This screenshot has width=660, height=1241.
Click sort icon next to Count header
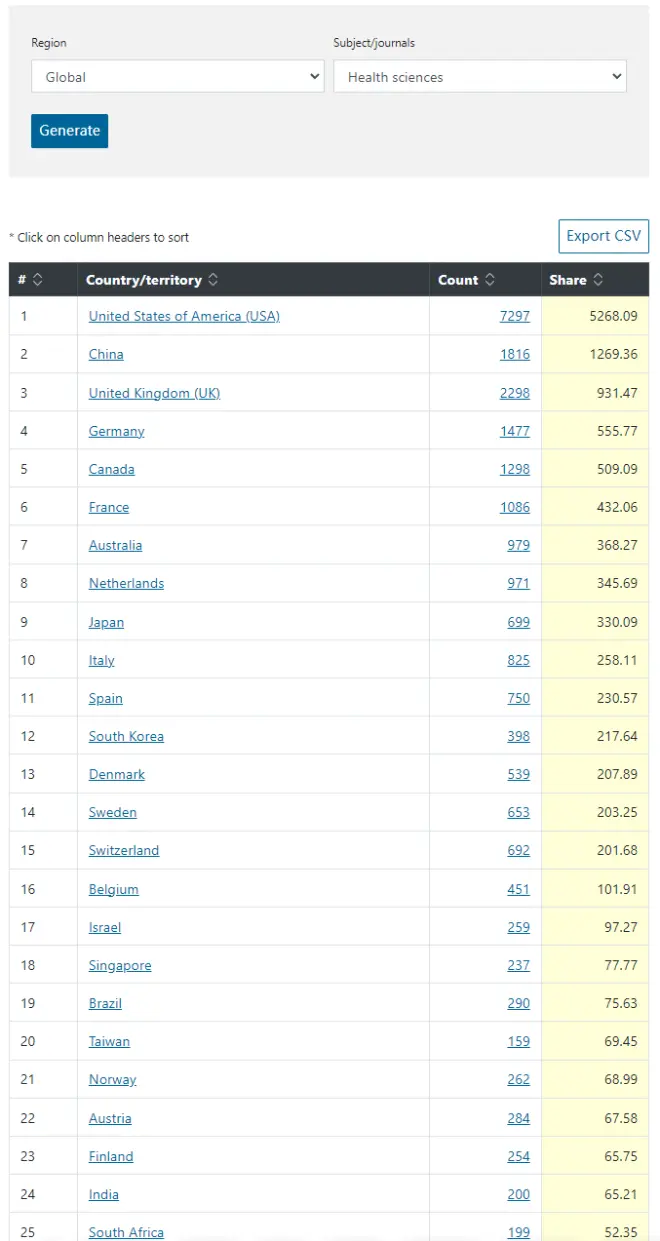(x=490, y=280)
